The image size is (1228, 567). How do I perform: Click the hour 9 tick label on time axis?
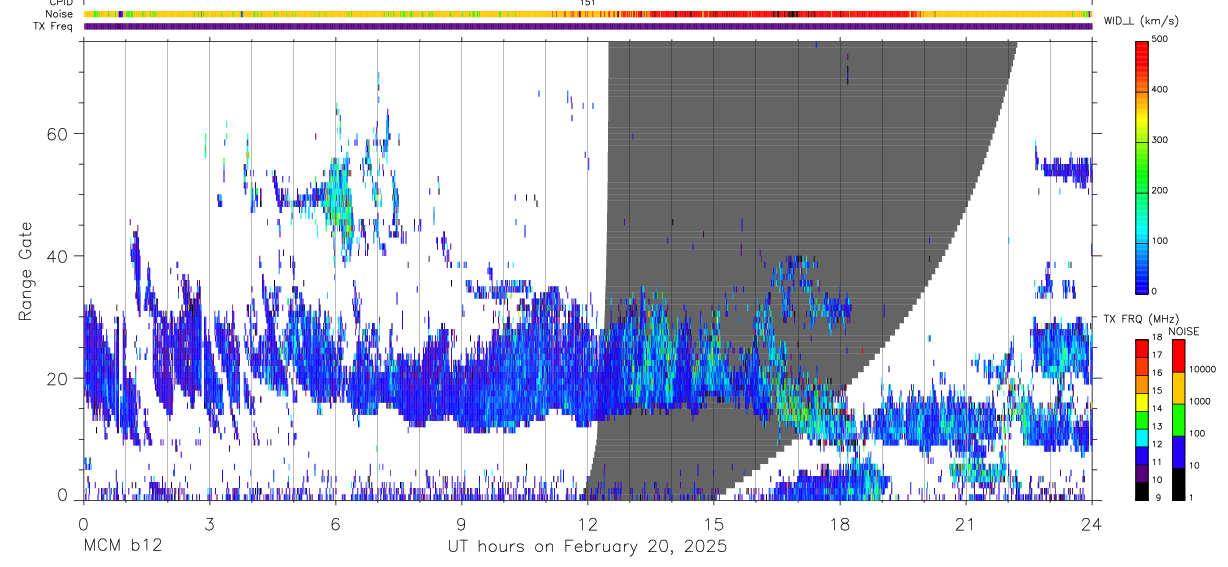tap(461, 524)
